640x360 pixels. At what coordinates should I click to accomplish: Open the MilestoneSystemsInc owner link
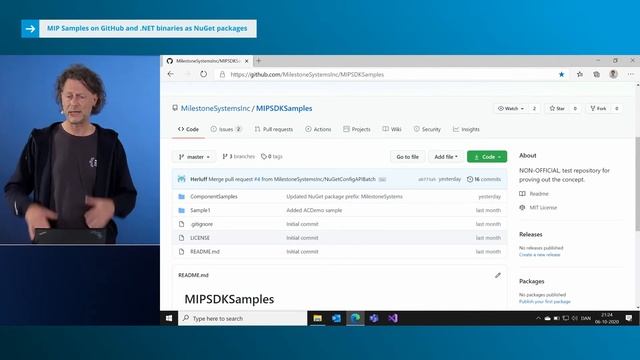[x=215, y=109]
